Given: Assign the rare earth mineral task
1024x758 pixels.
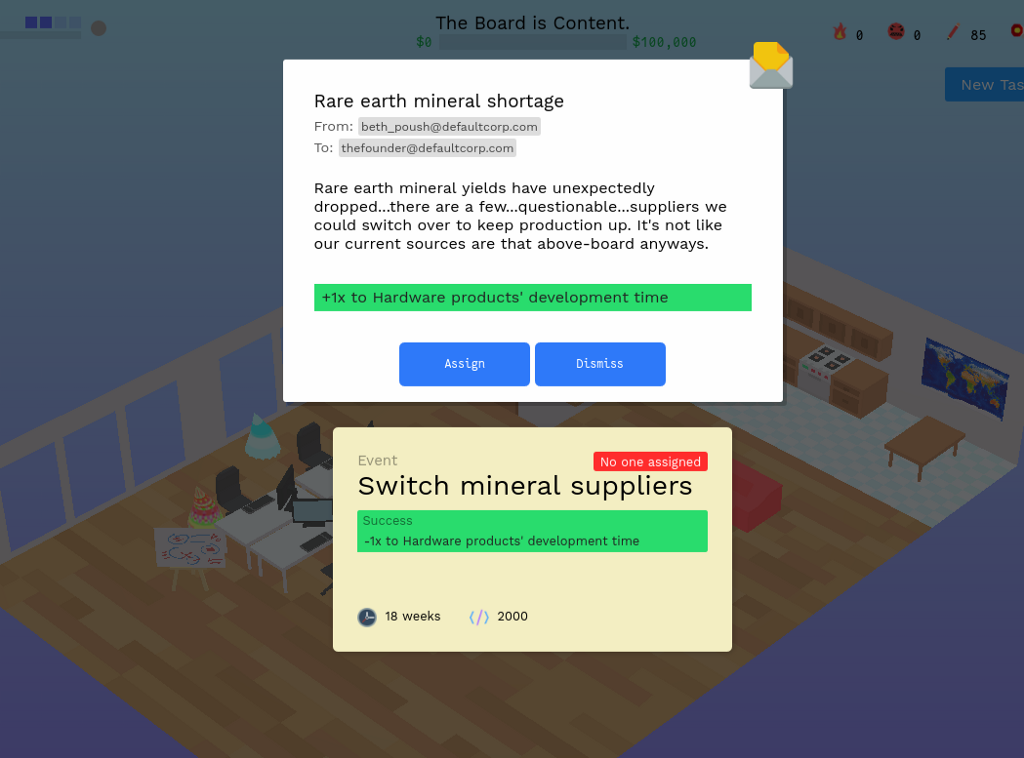Looking at the screenshot, I should (464, 364).
